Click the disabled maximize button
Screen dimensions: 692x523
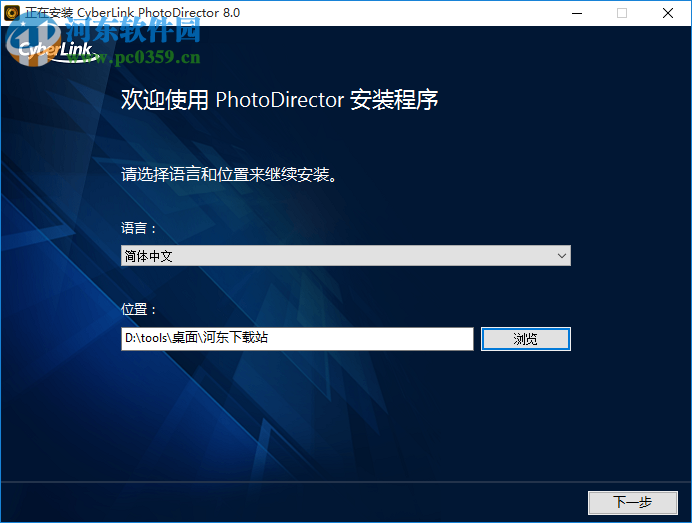[x=622, y=13]
